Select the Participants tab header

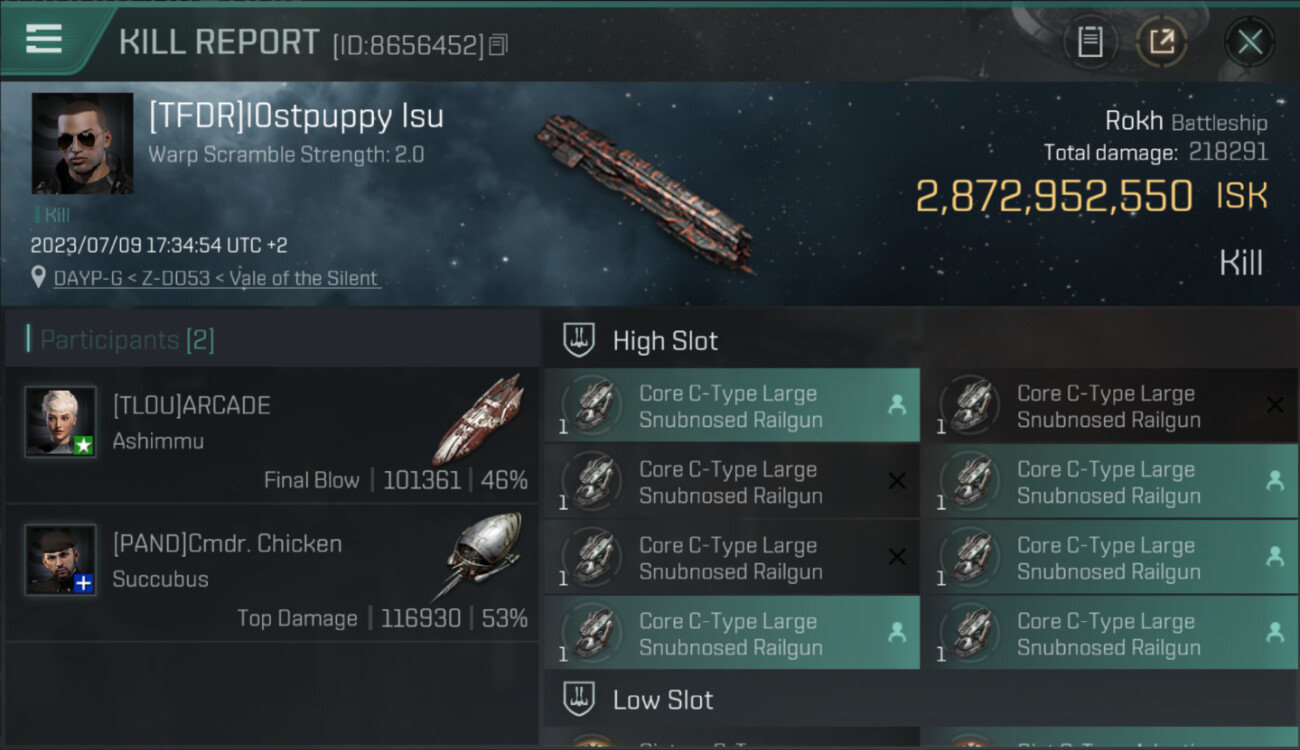[127, 340]
